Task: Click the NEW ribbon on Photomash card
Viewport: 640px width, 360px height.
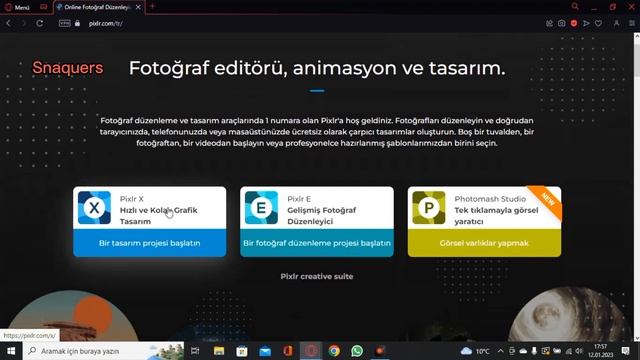Action: 547,200
